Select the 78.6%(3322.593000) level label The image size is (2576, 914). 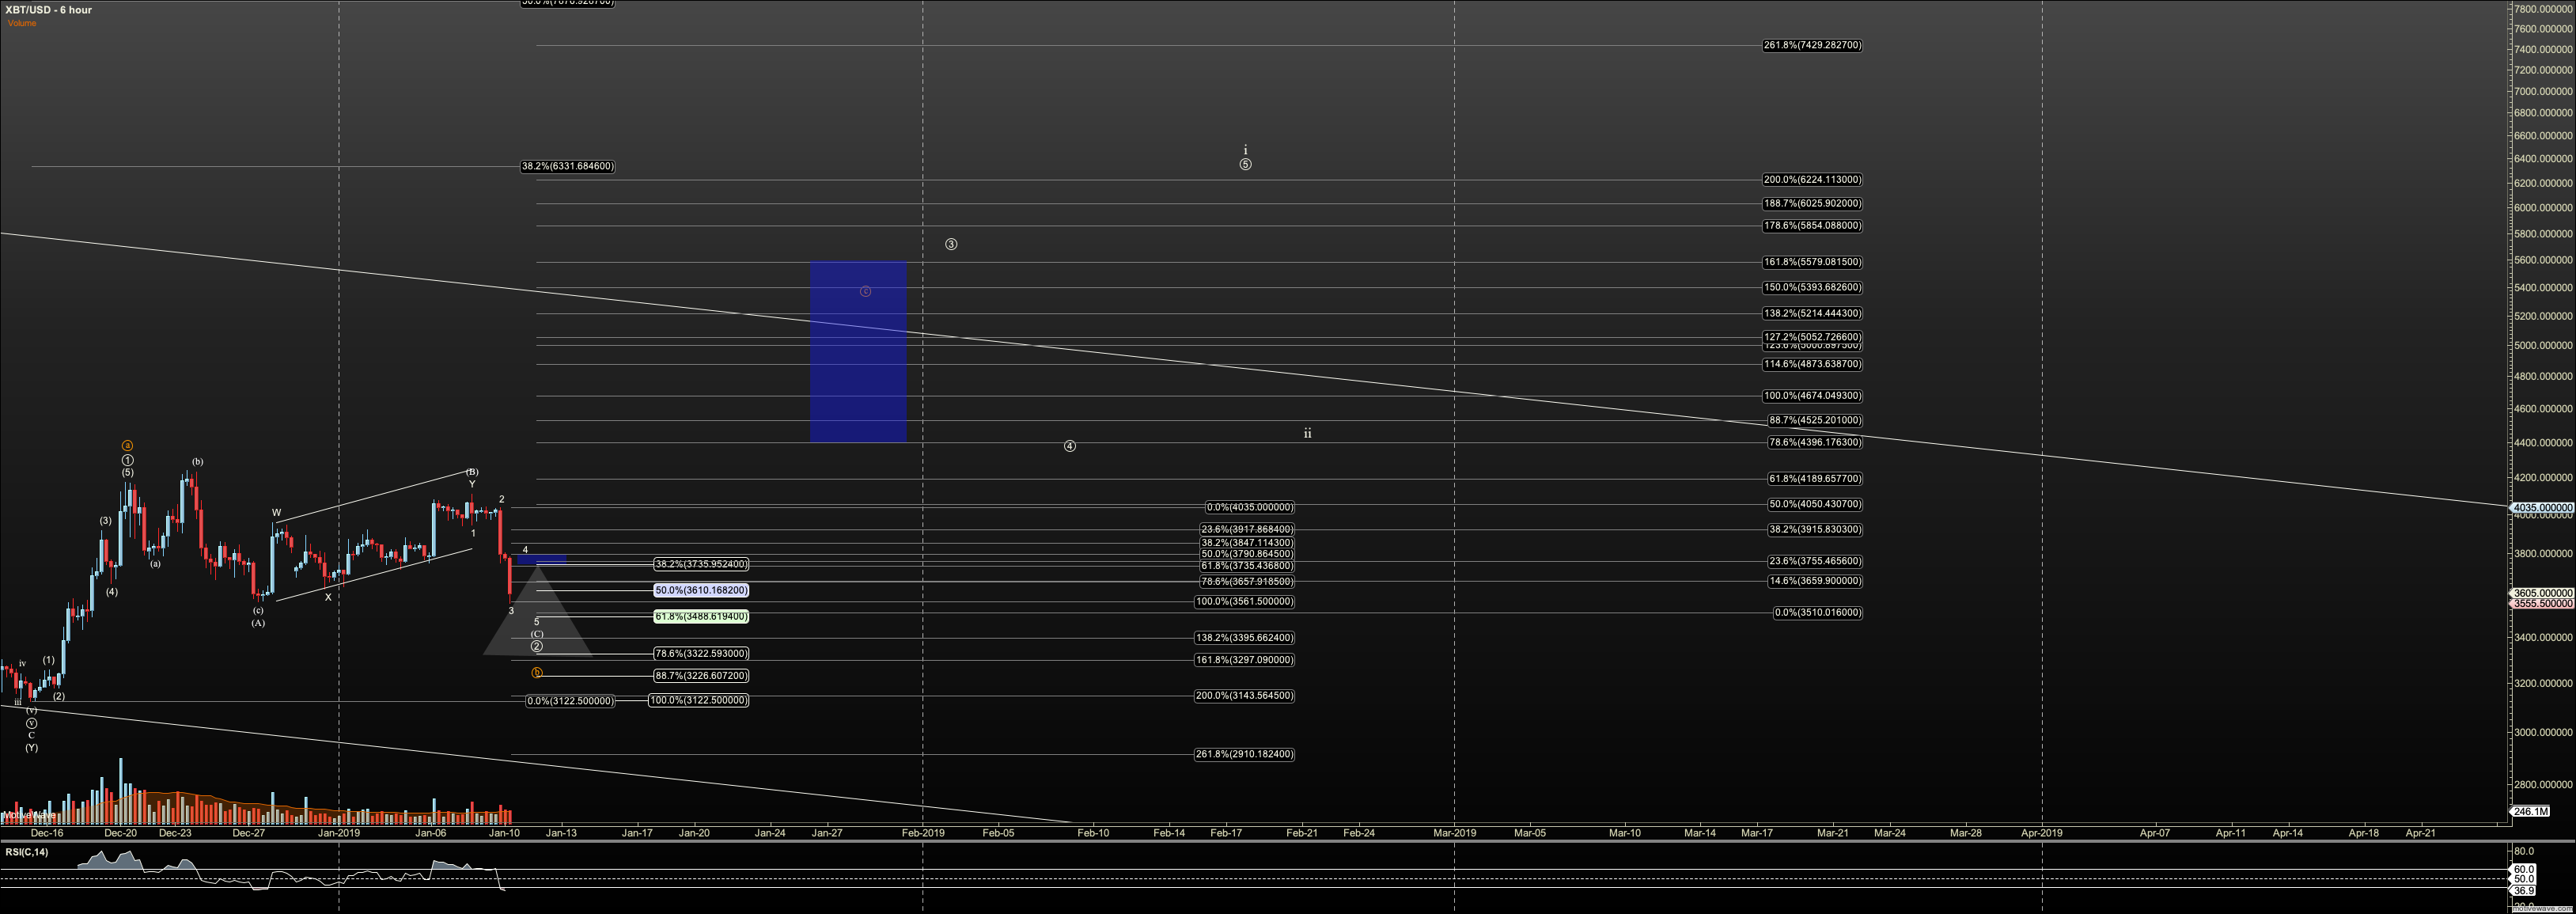point(701,654)
